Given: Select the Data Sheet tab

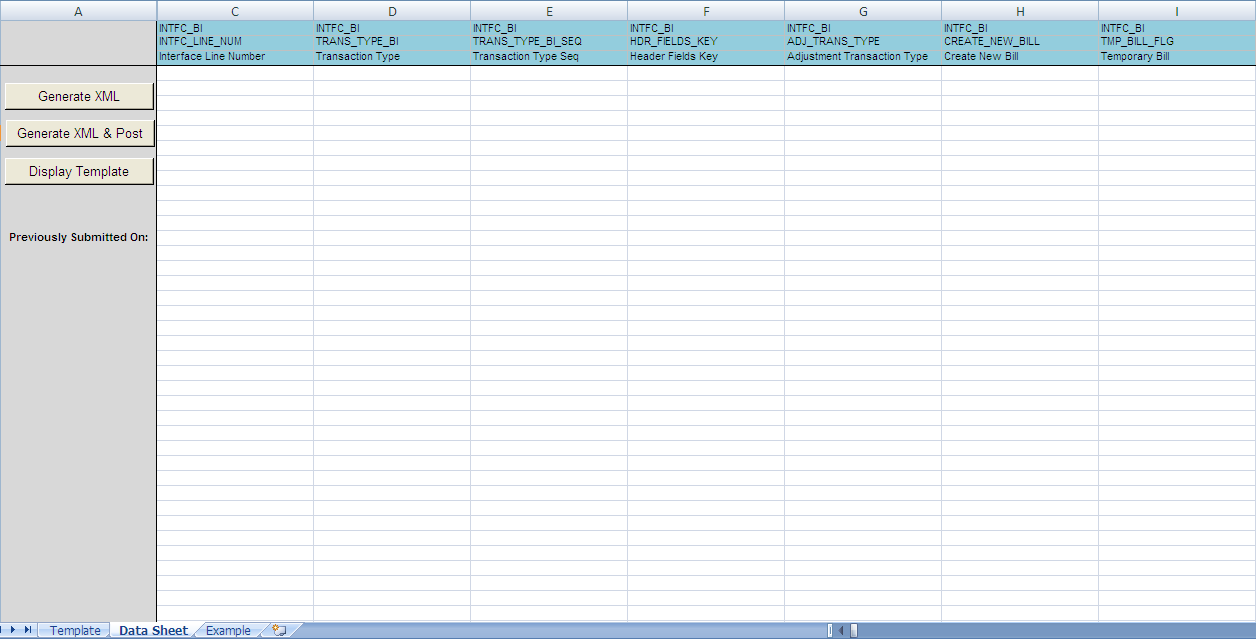Looking at the screenshot, I should [x=153, y=630].
